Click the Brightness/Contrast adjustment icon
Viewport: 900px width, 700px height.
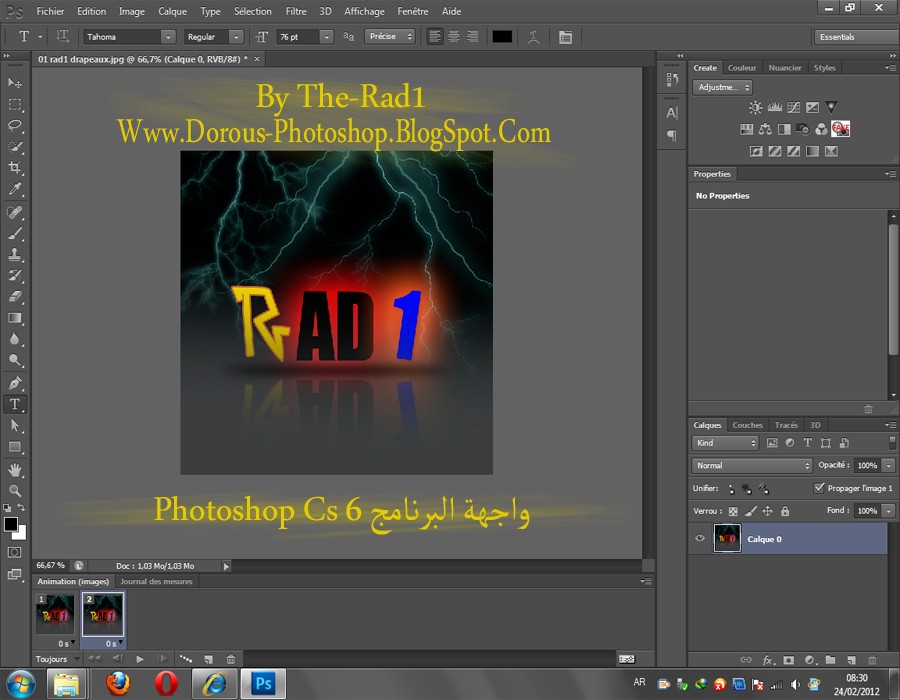755,107
